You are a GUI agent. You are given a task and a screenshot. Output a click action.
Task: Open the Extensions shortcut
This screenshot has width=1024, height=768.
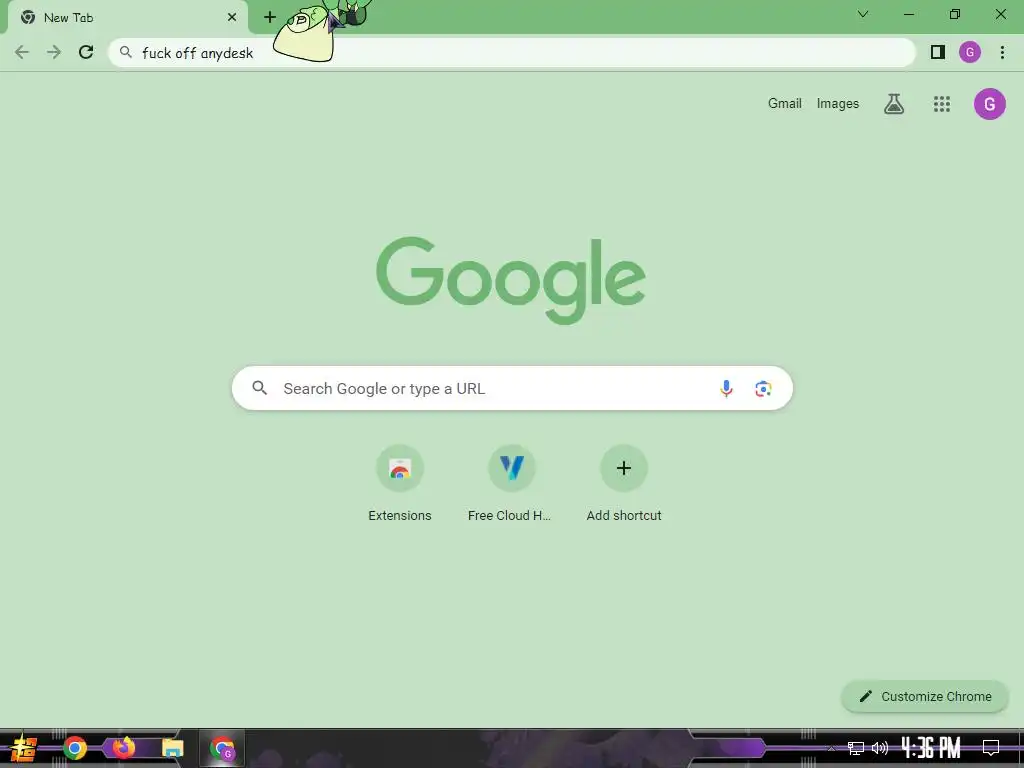pyautogui.click(x=400, y=484)
